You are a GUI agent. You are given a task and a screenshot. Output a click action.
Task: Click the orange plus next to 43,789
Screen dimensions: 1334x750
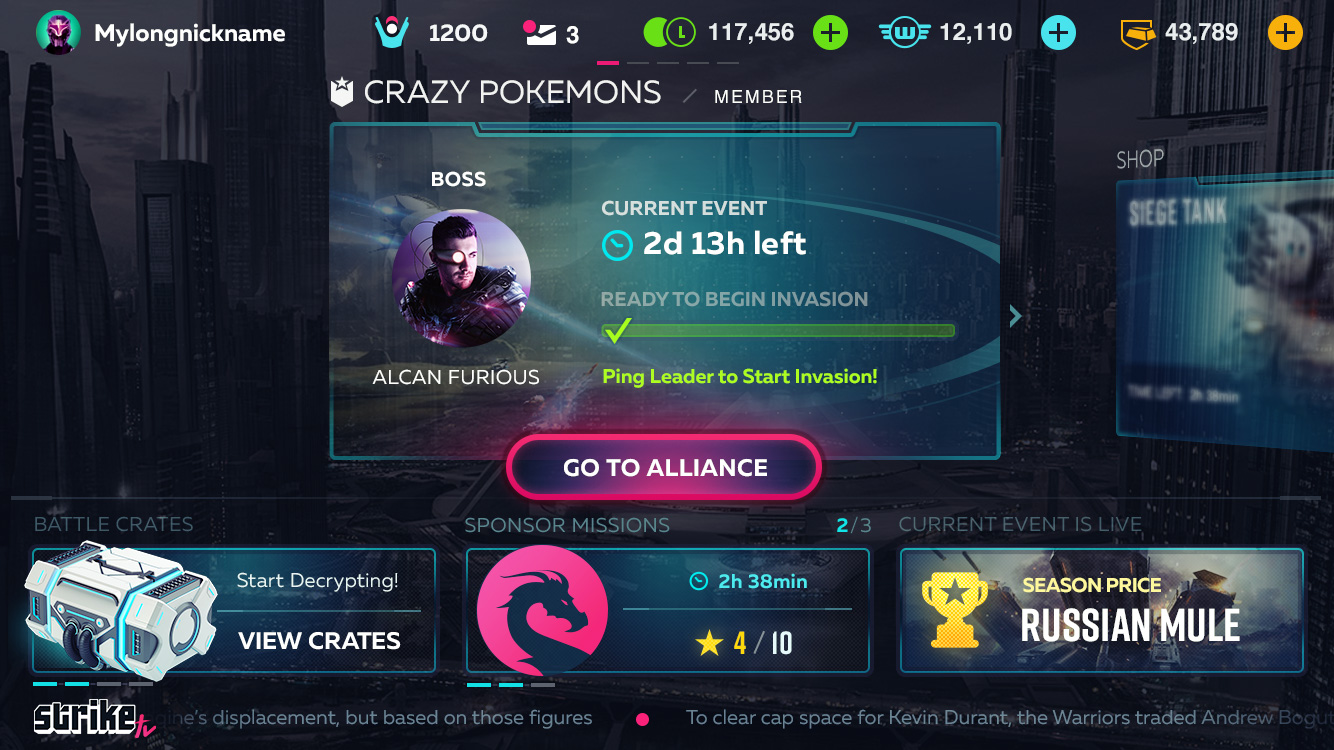click(1285, 33)
